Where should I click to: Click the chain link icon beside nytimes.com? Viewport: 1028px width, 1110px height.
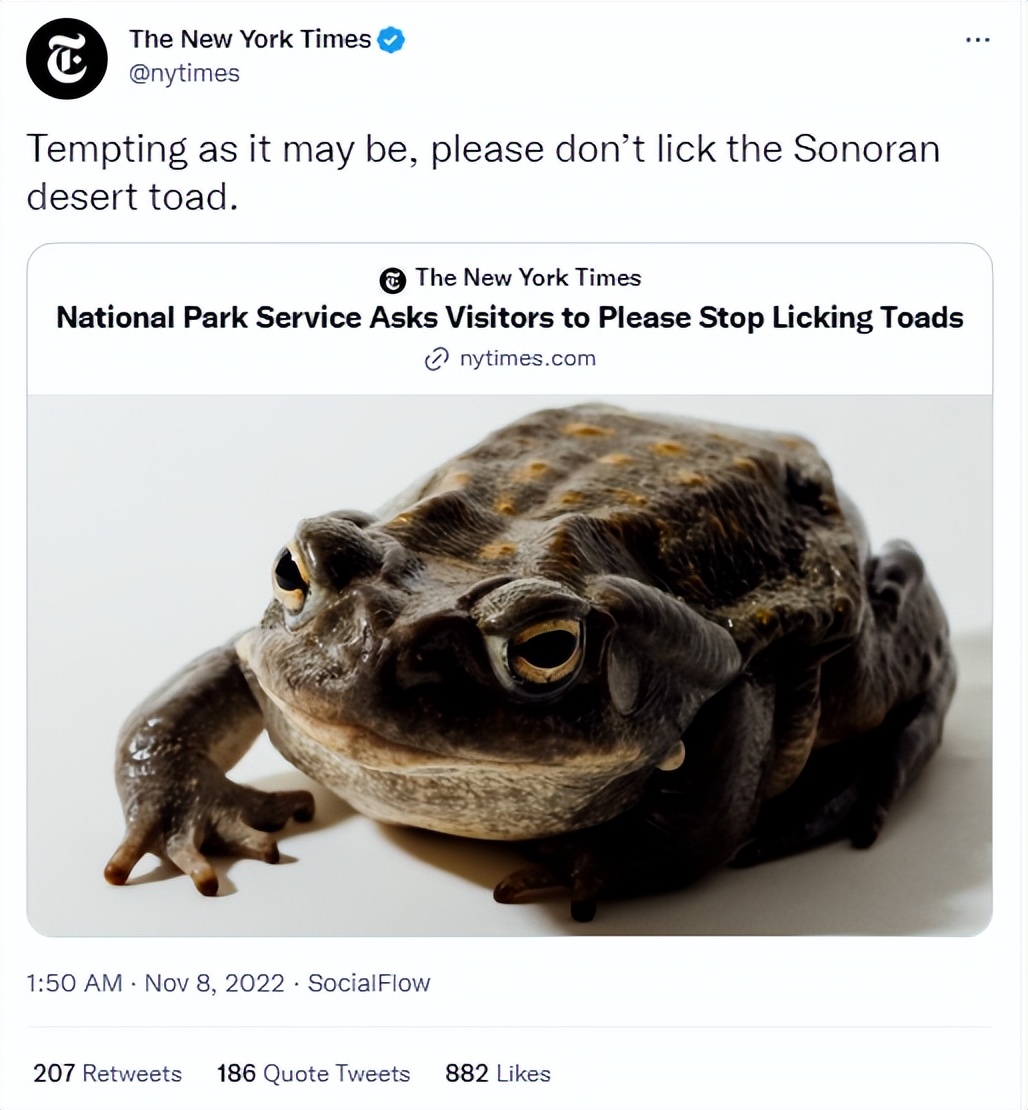tap(437, 359)
